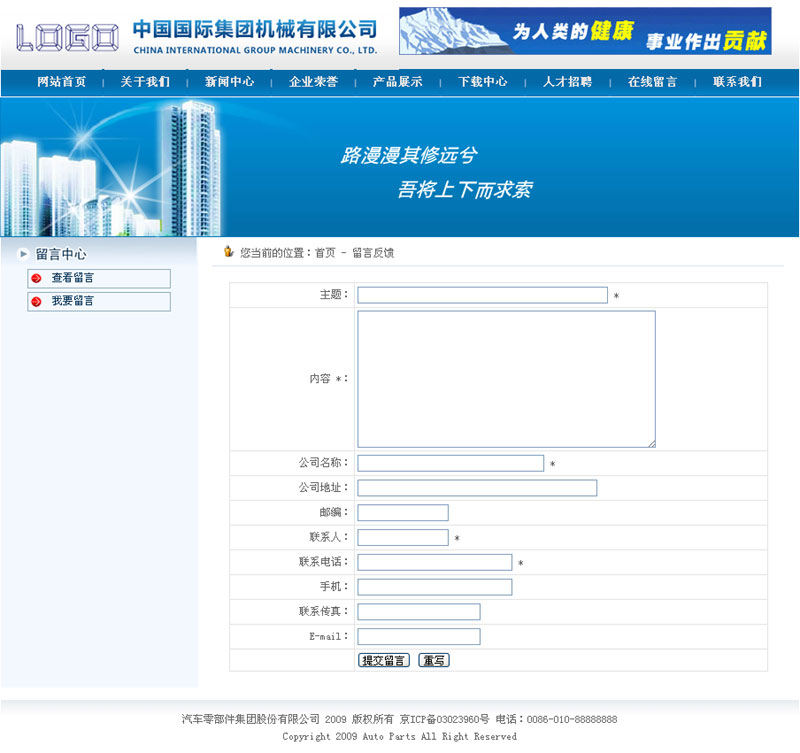Image resolution: width=800 pixels, height=753 pixels.
Task: Click the 邮编 input field
Action: coord(403,513)
